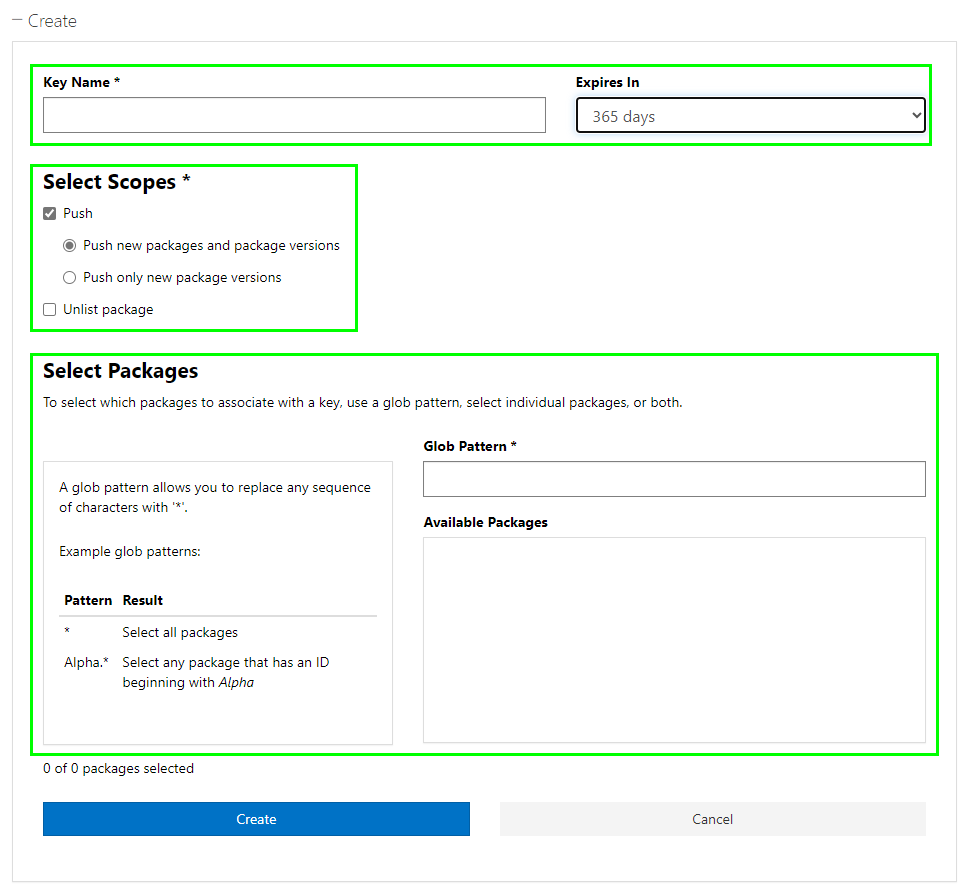Click the Select Scopes heading
966x888 pixels.
[116, 182]
